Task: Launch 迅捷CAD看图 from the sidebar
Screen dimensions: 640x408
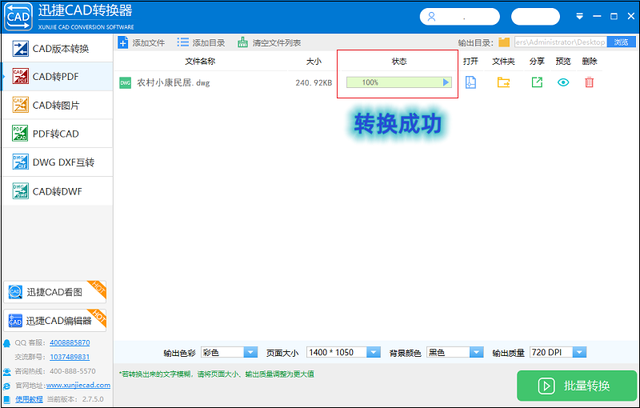Action: [x=55, y=292]
